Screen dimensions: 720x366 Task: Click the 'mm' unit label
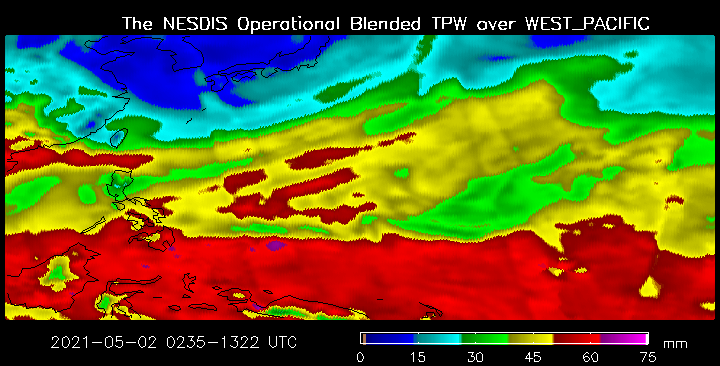675,344
